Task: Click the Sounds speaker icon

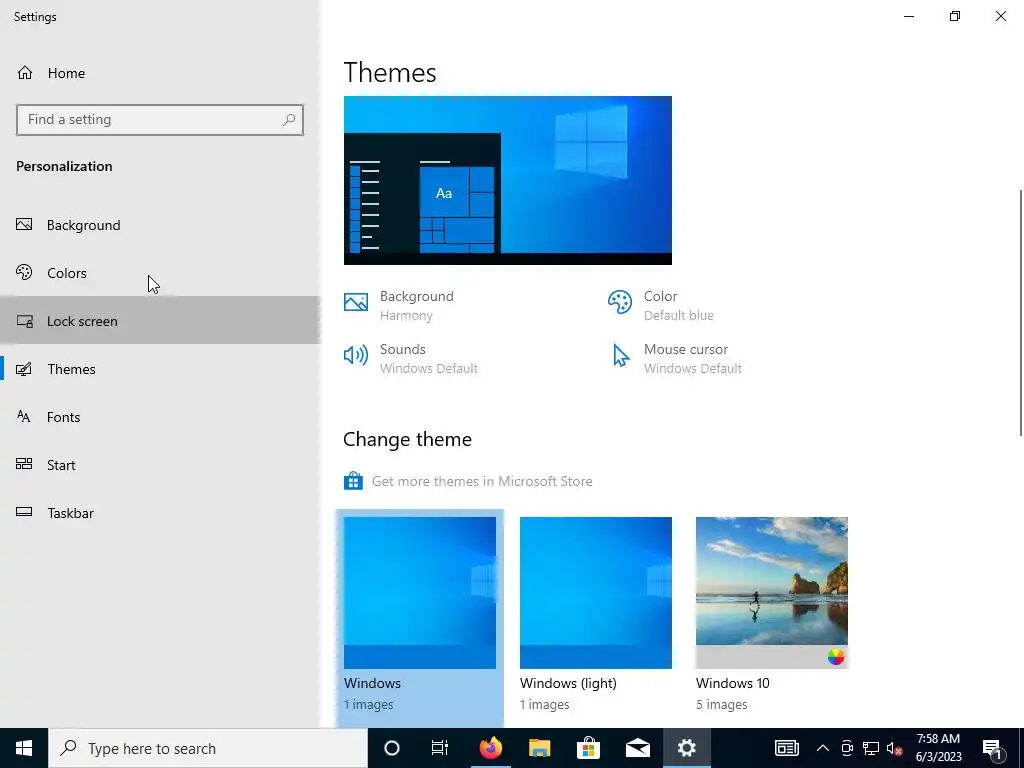Action: click(356, 355)
